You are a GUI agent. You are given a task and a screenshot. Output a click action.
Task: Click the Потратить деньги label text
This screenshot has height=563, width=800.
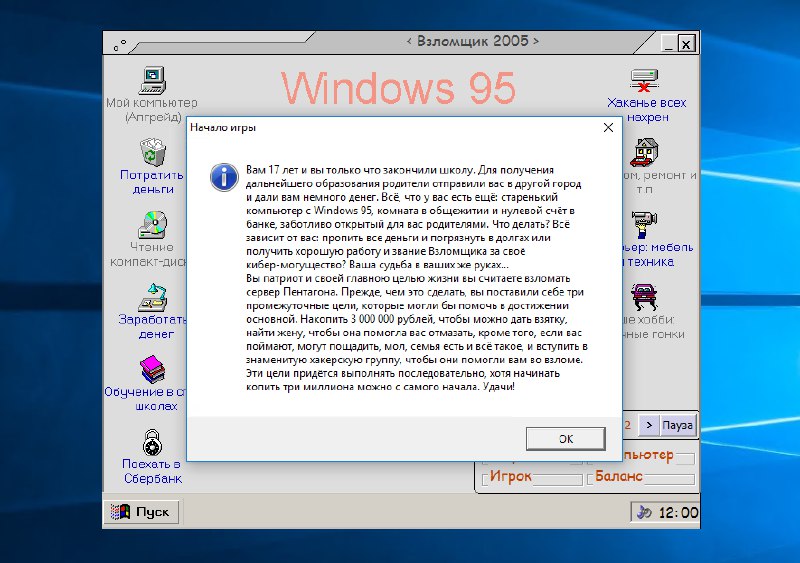click(152, 182)
